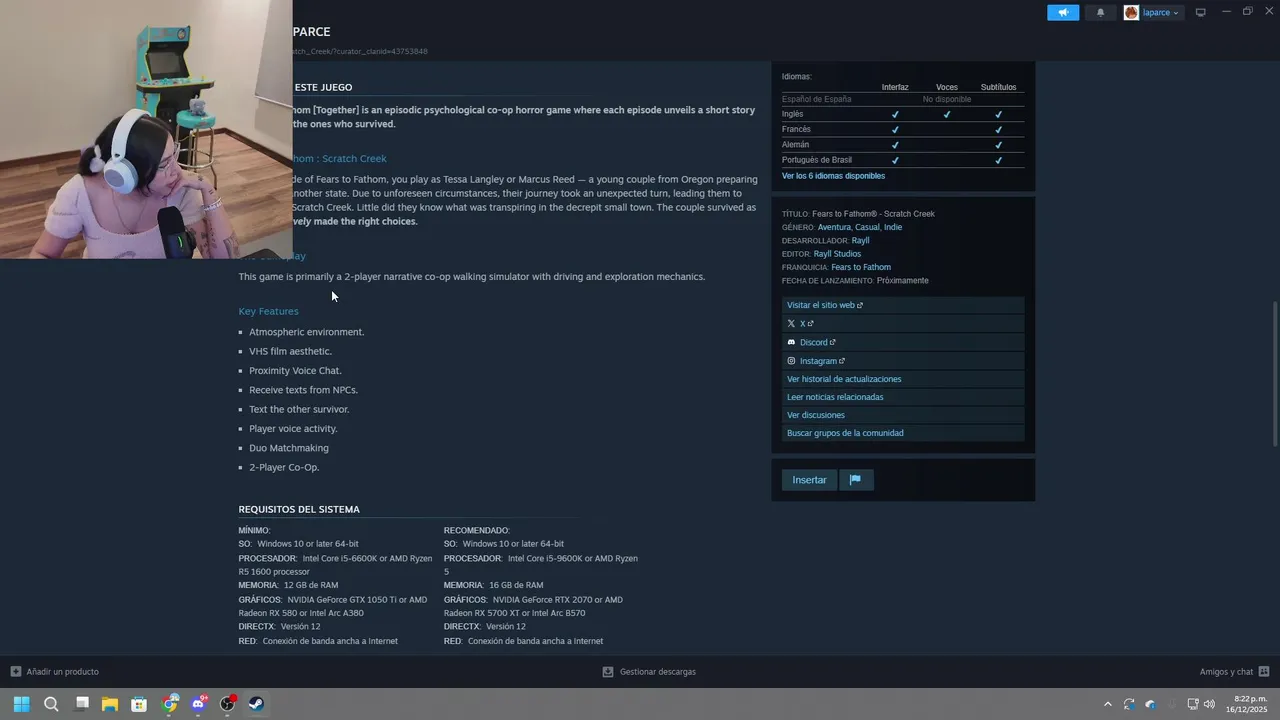
Task: Open Discord from the taskbar
Action: coord(198,704)
